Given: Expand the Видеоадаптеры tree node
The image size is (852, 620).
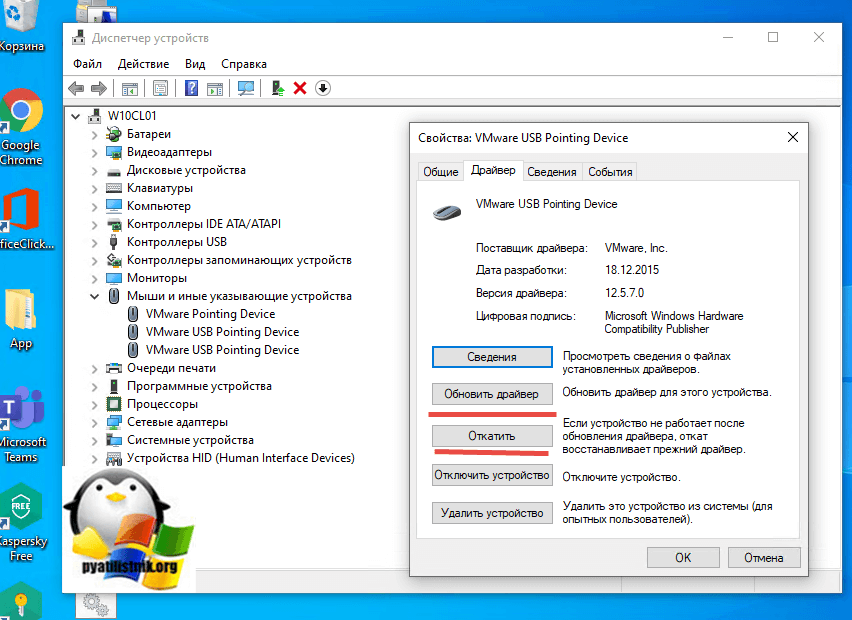Looking at the screenshot, I should pos(95,152).
